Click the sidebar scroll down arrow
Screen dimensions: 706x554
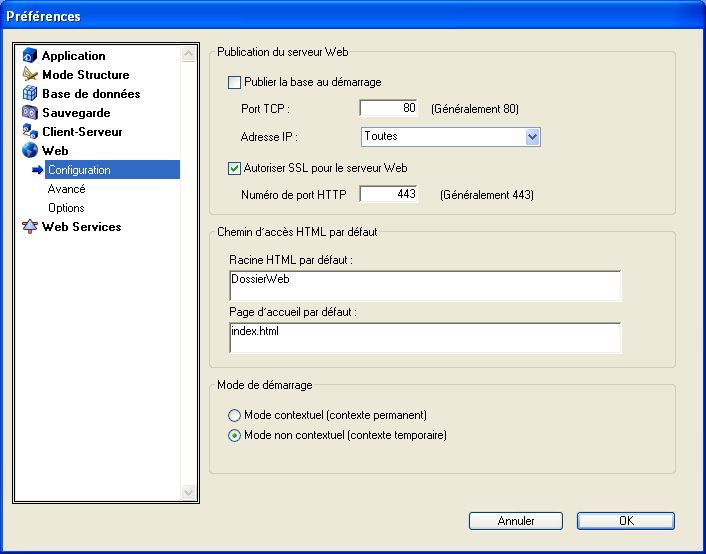[x=189, y=492]
